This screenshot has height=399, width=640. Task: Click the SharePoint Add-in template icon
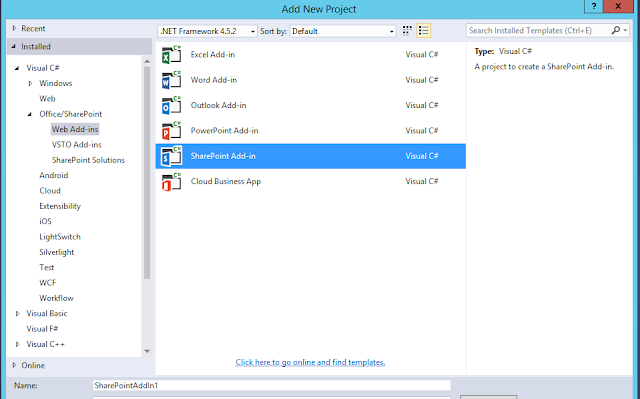click(x=171, y=156)
